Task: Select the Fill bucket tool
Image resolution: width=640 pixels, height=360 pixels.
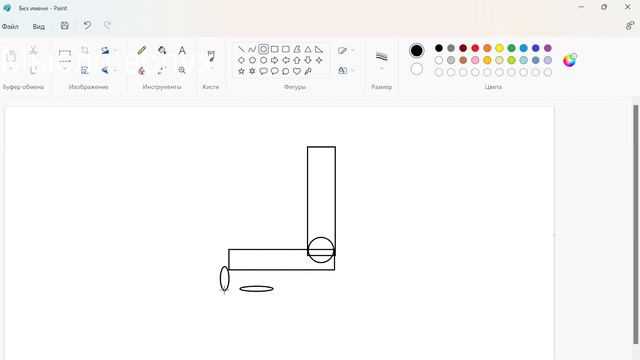Action: coord(162,50)
